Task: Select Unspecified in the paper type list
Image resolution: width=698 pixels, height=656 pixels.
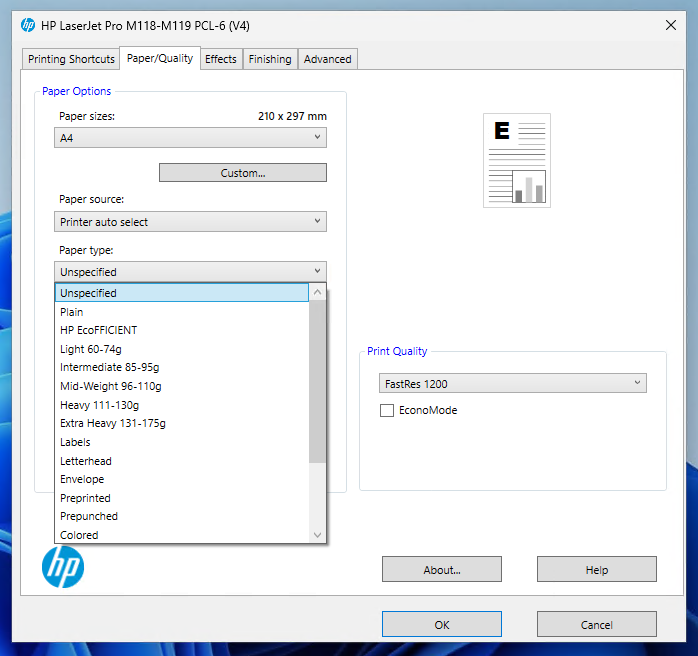Action: point(182,293)
